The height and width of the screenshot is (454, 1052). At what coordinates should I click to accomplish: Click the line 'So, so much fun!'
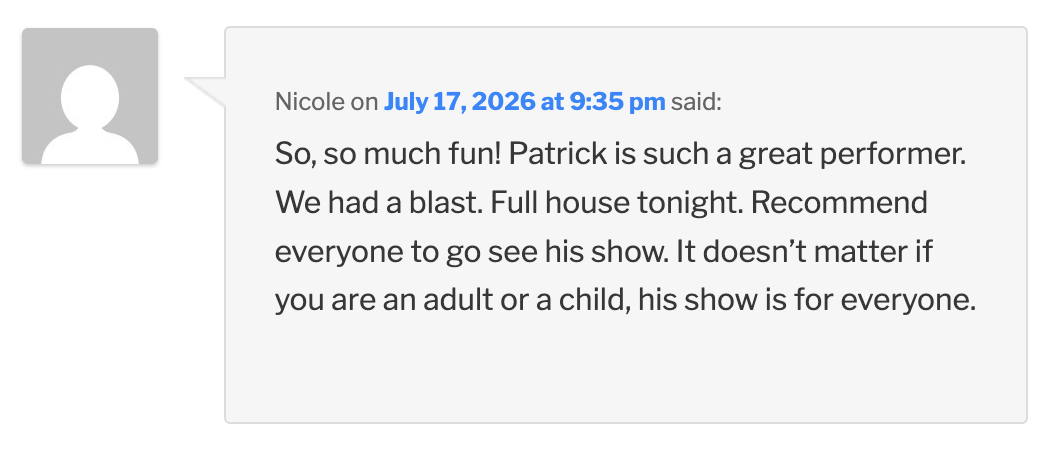(388, 155)
